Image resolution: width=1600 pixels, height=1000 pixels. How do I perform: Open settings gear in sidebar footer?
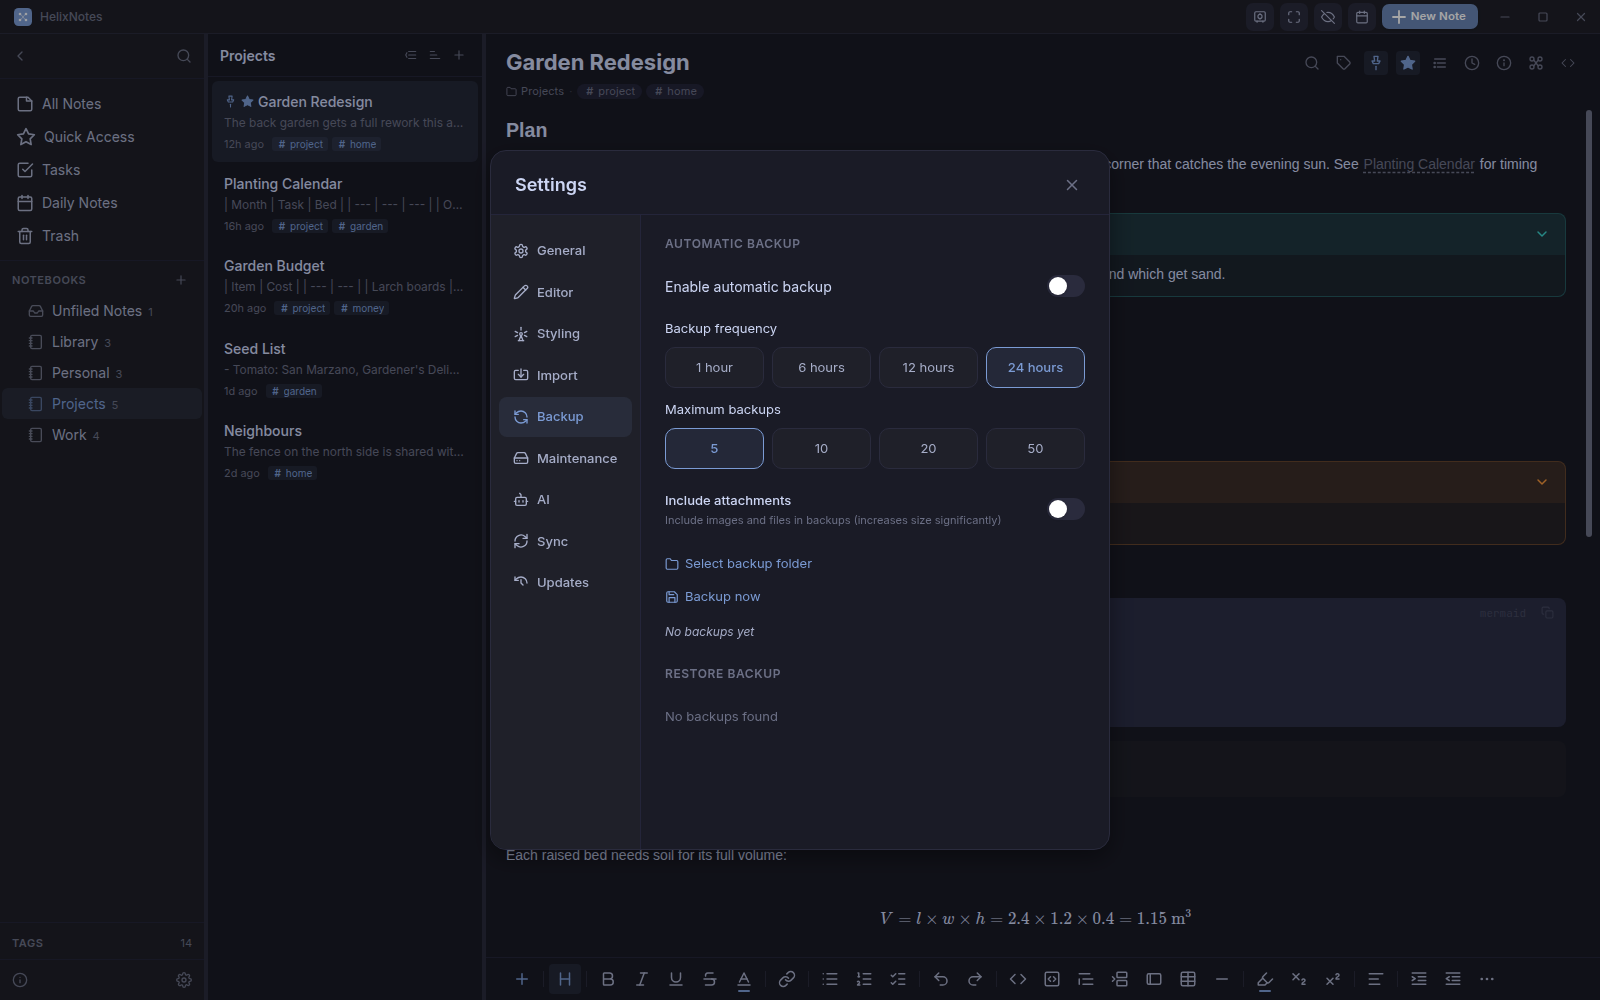(x=184, y=980)
